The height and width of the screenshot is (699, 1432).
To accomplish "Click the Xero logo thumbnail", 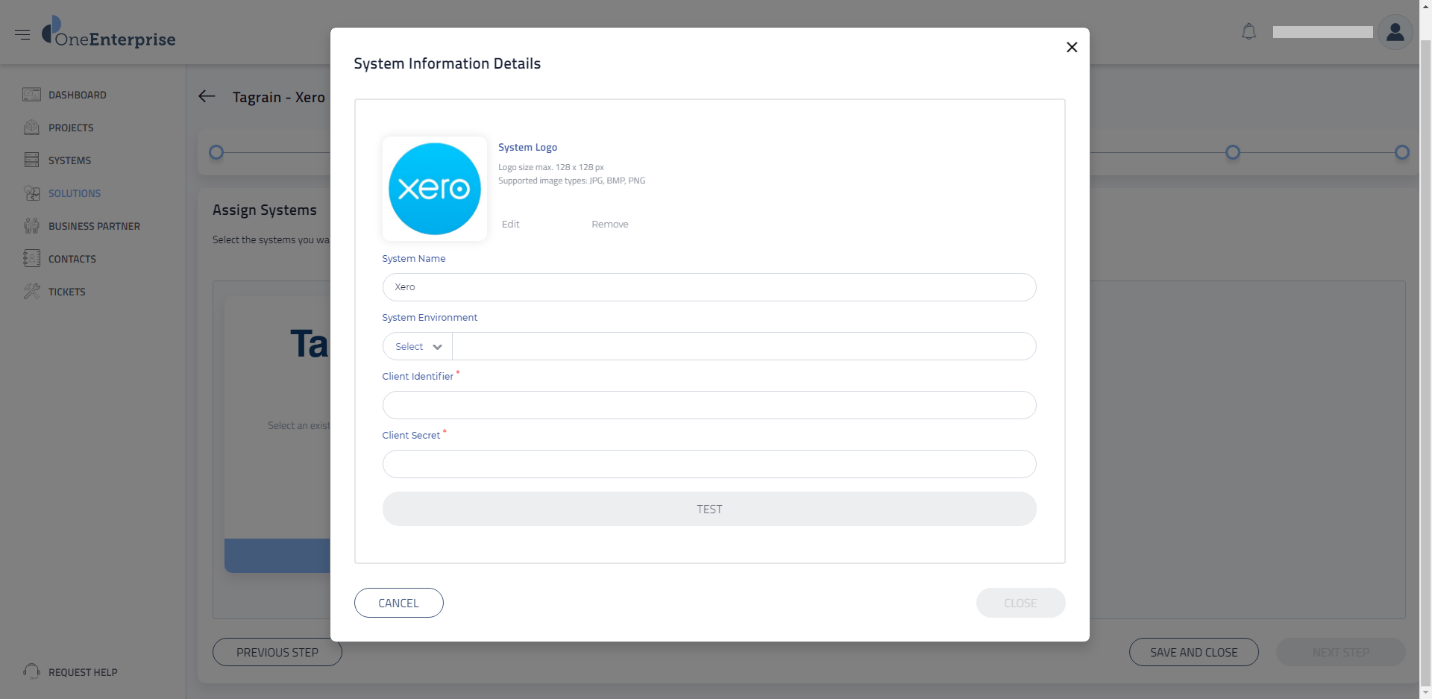I will (434, 189).
